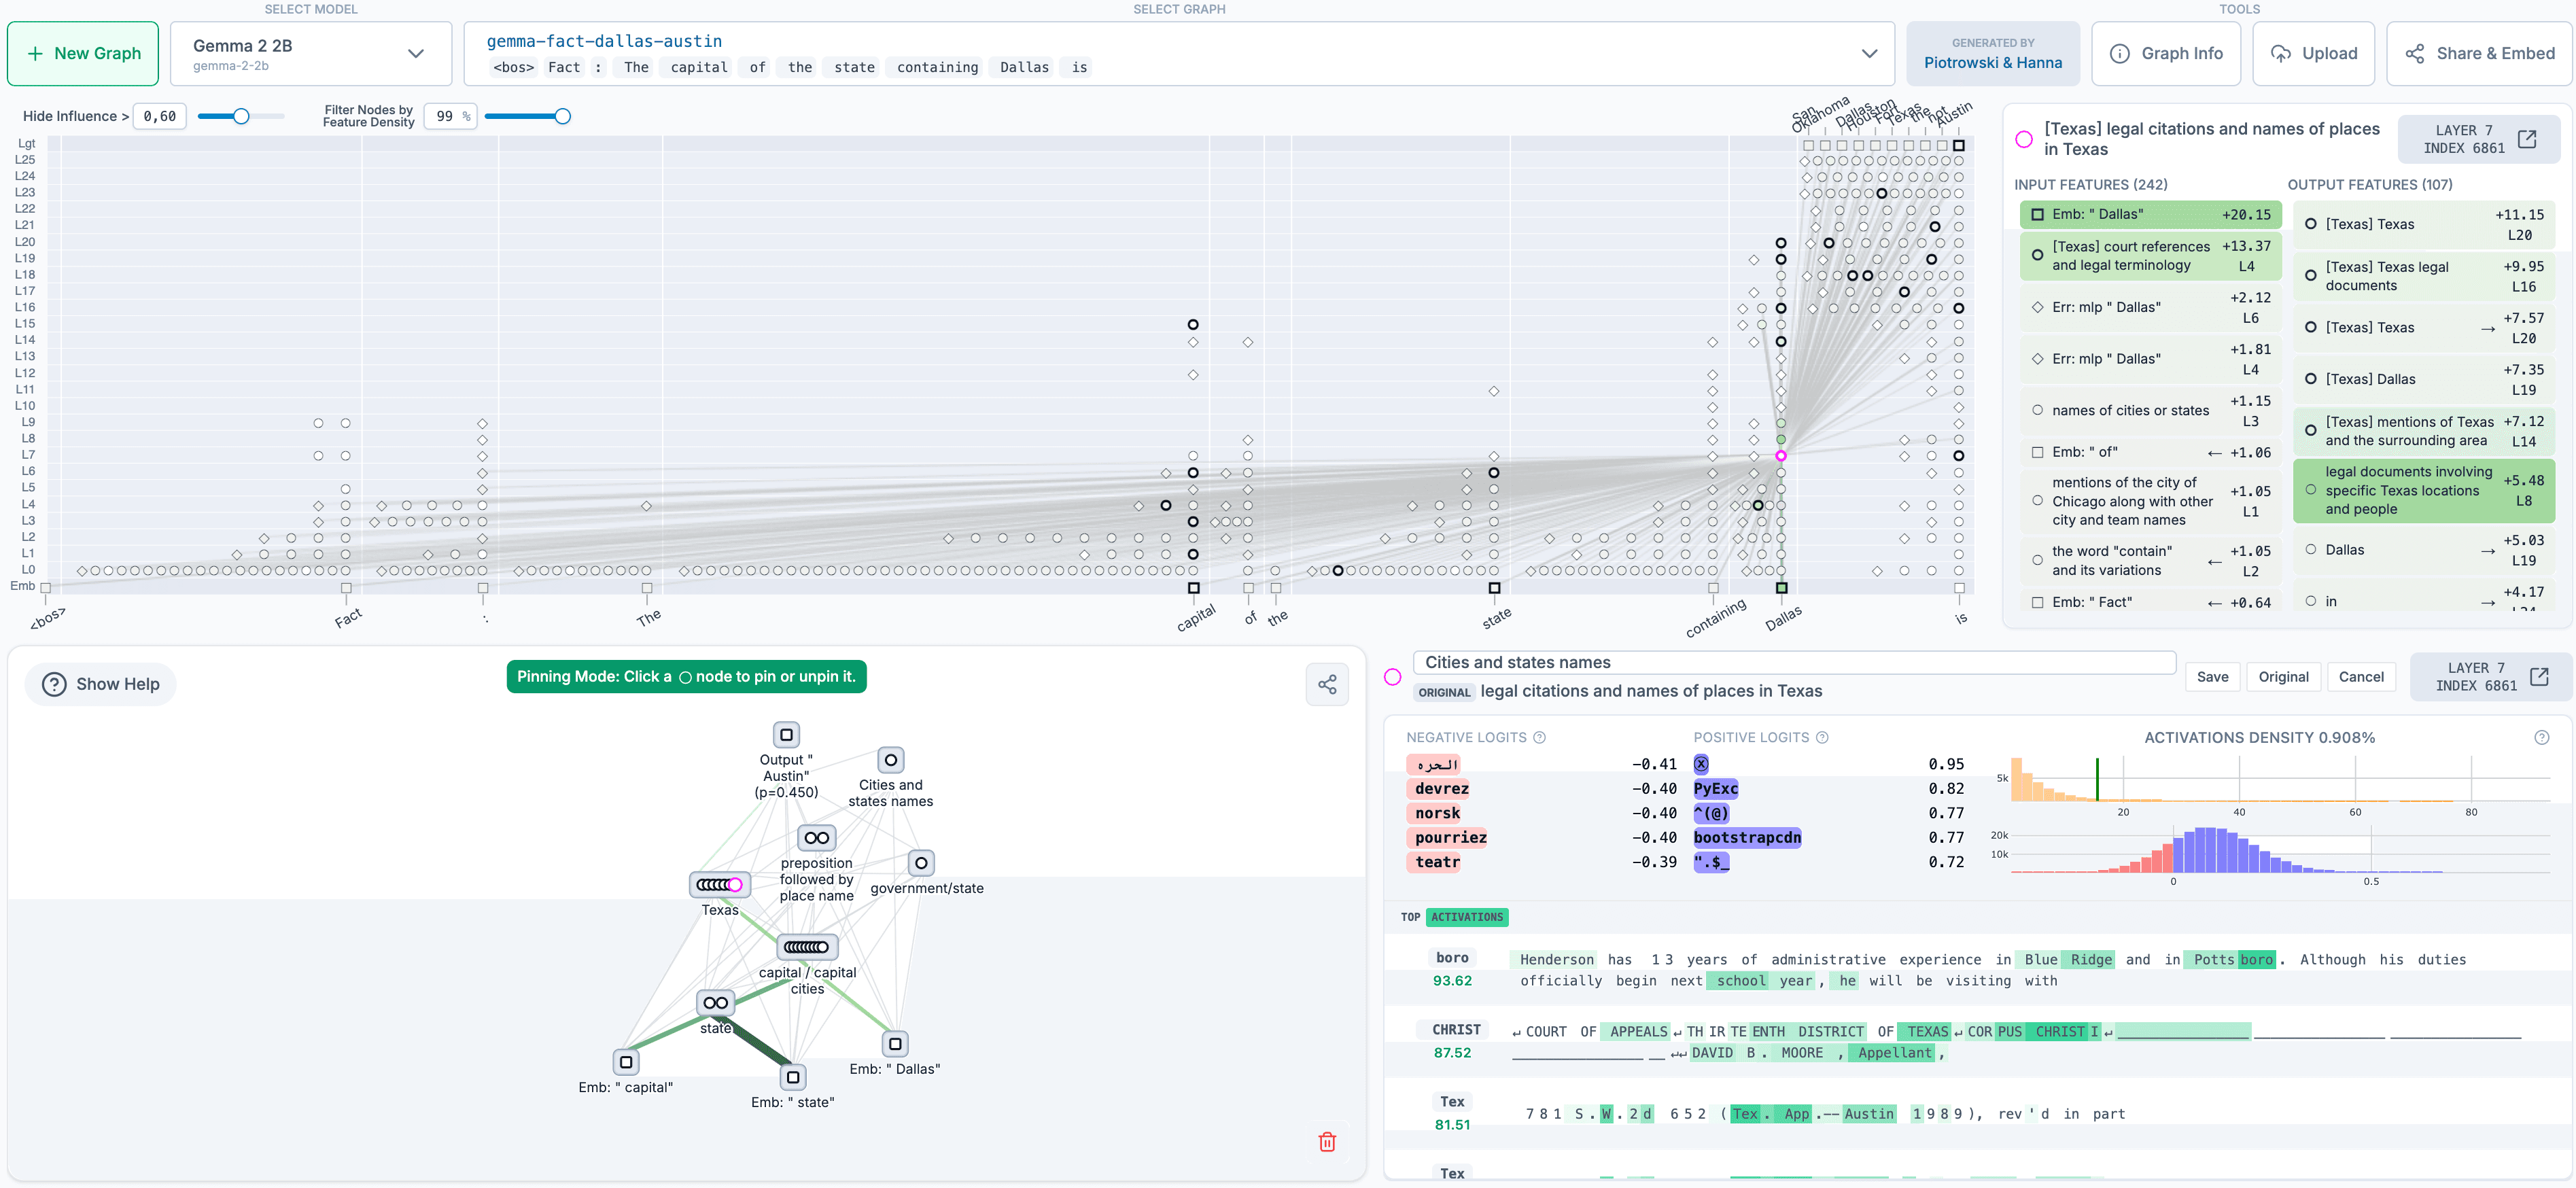Screen dimensions: 2576x1188
Task: Click the New Graph button
Action: 83,54
